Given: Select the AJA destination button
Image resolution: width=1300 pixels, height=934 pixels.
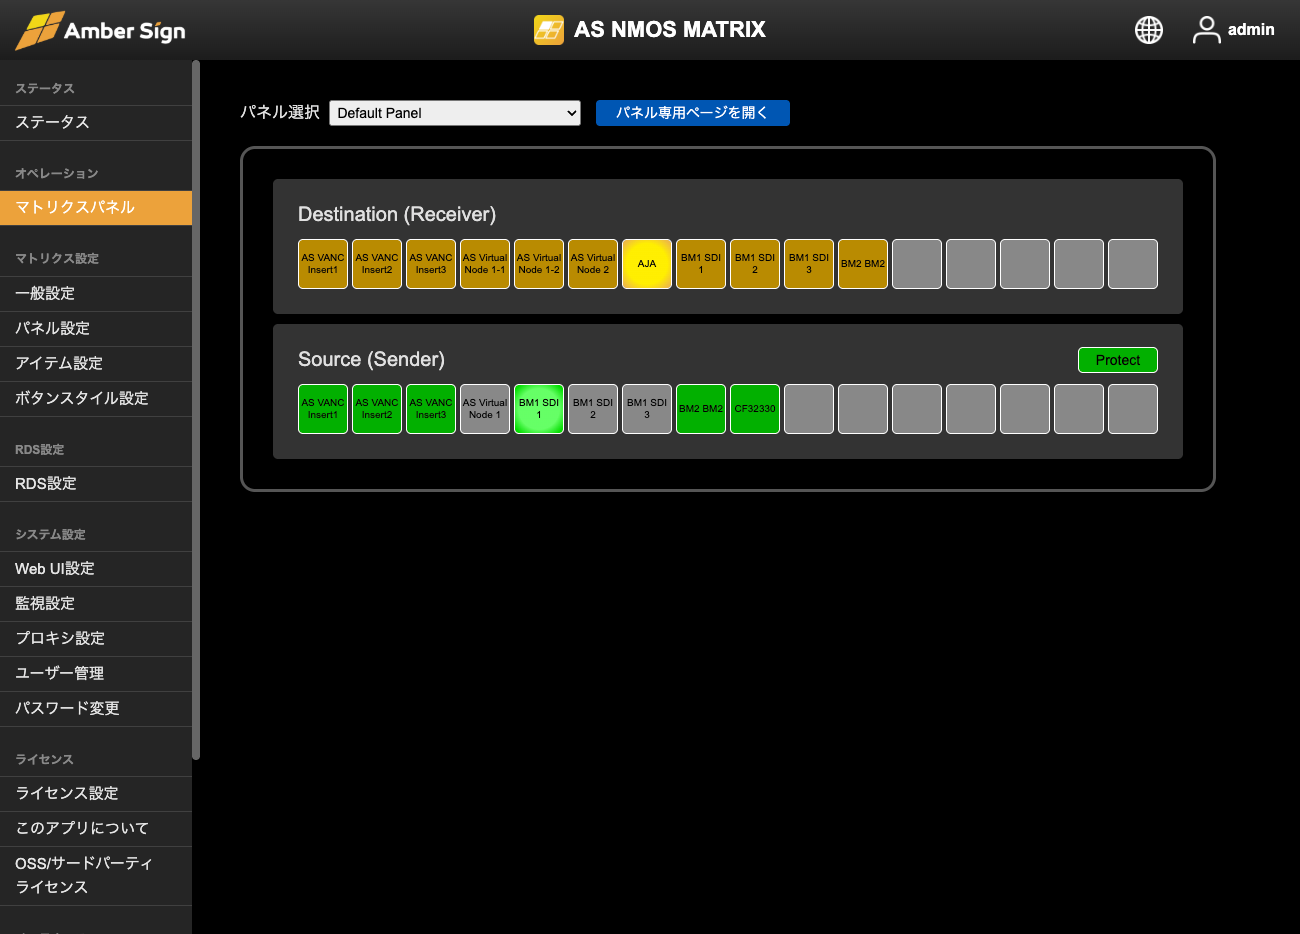Looking at the screenshot, I should pos(647,264).
